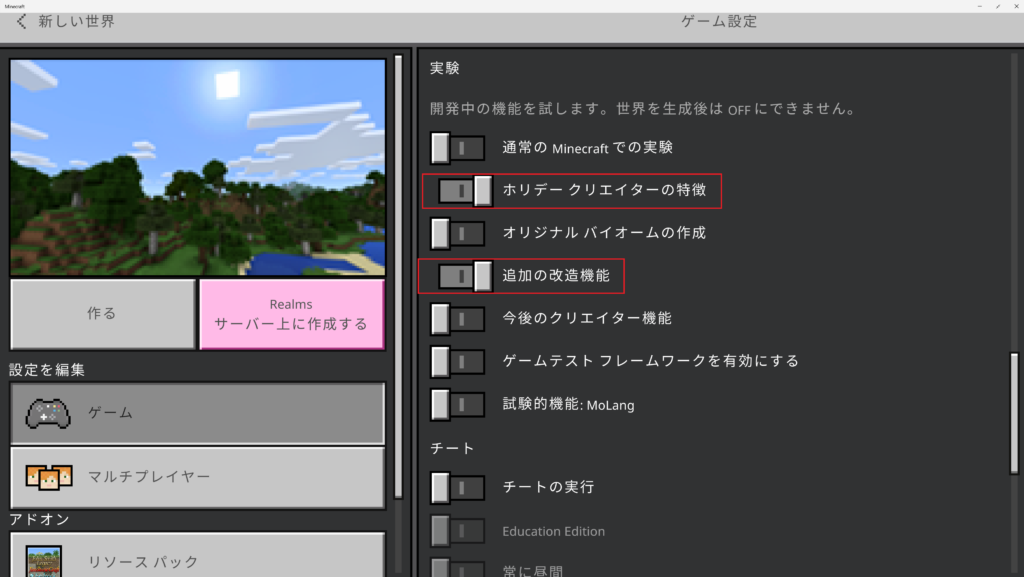
Task: Disable the 追加の改造機能 toggle
Action: pos(457,276)
